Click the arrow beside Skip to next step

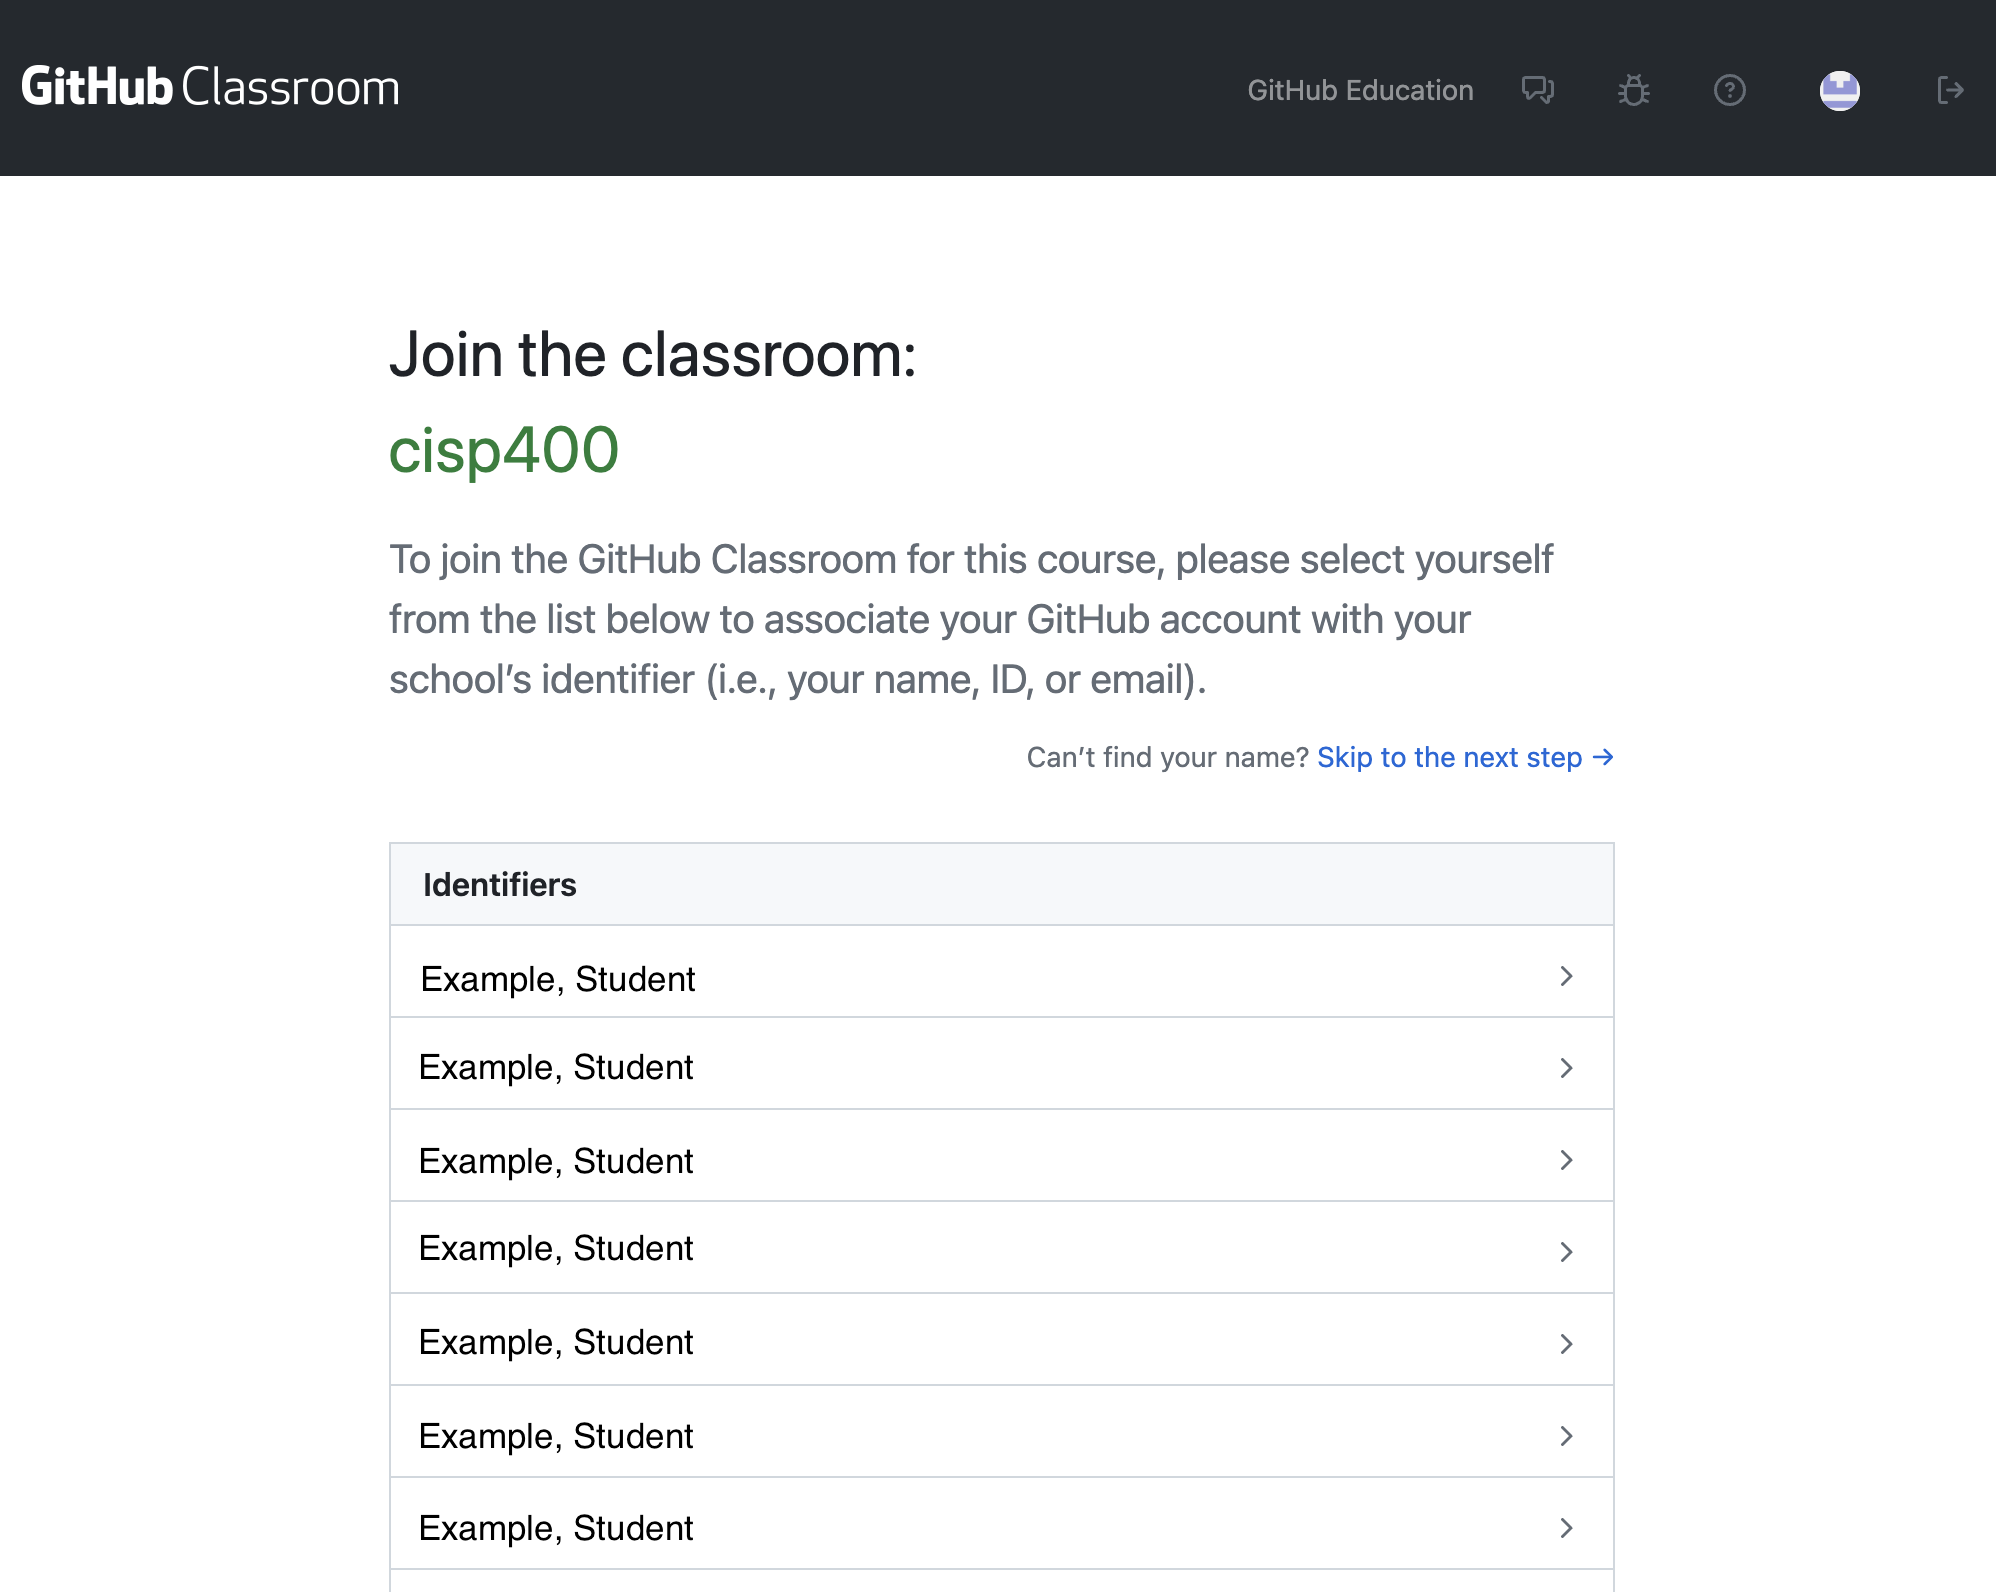pyautogui.click(x=1603, y=757)
